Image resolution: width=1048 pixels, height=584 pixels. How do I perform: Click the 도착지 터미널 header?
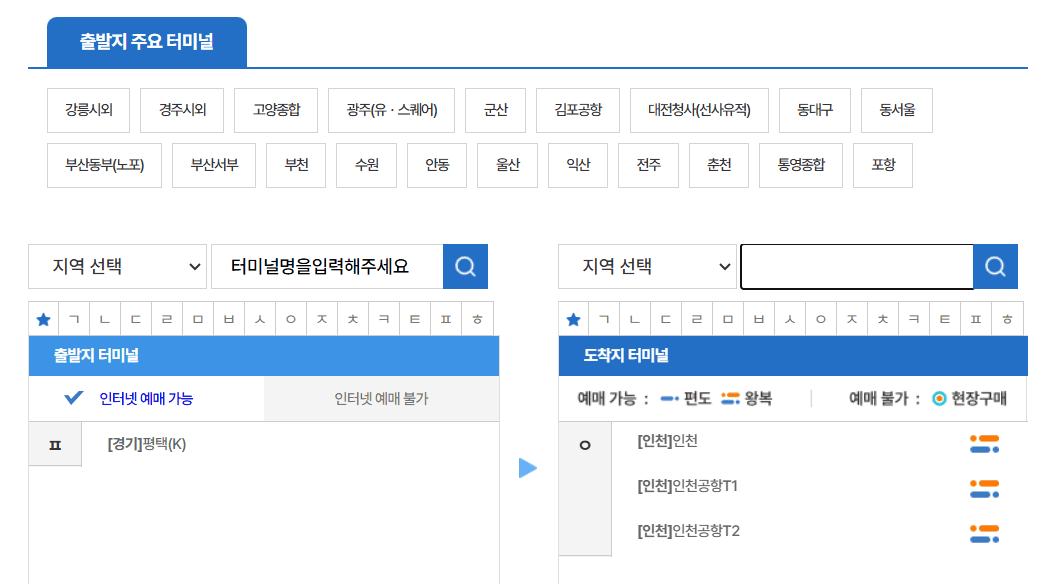793,355
